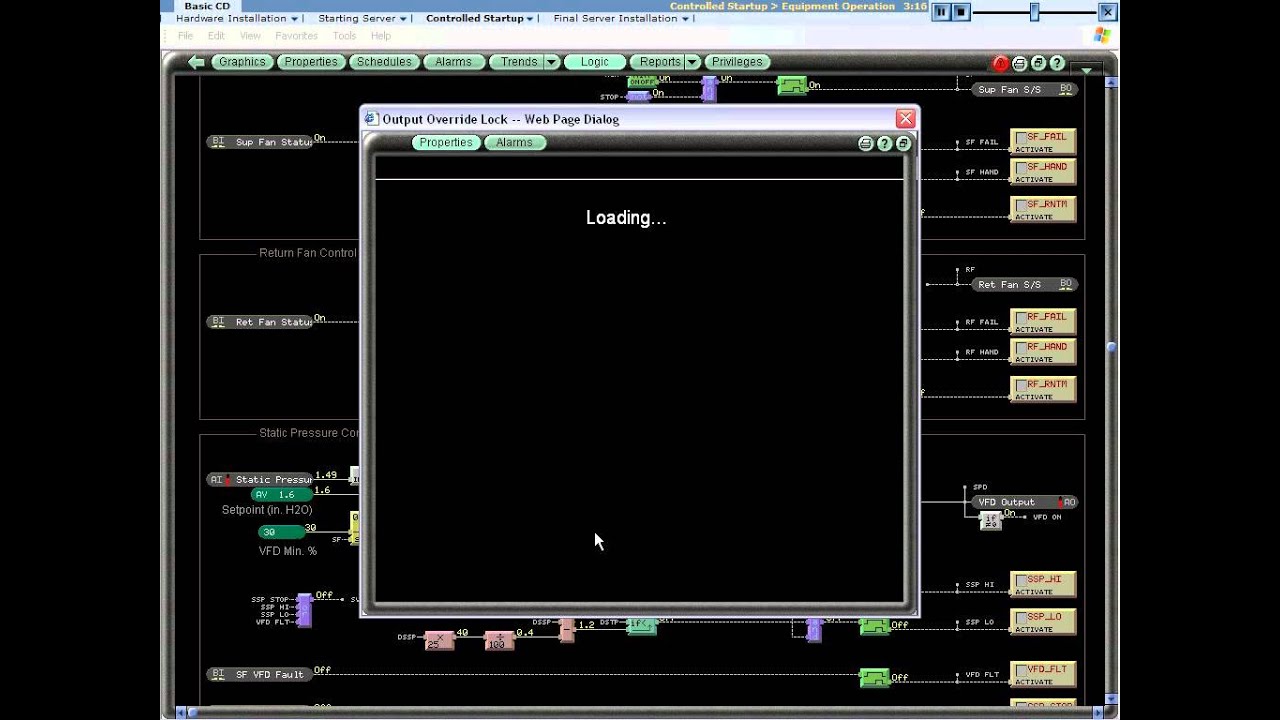Switch to the Schedules tab
The height and width of the screenshot is (720, 1280).
click(384, 62)
